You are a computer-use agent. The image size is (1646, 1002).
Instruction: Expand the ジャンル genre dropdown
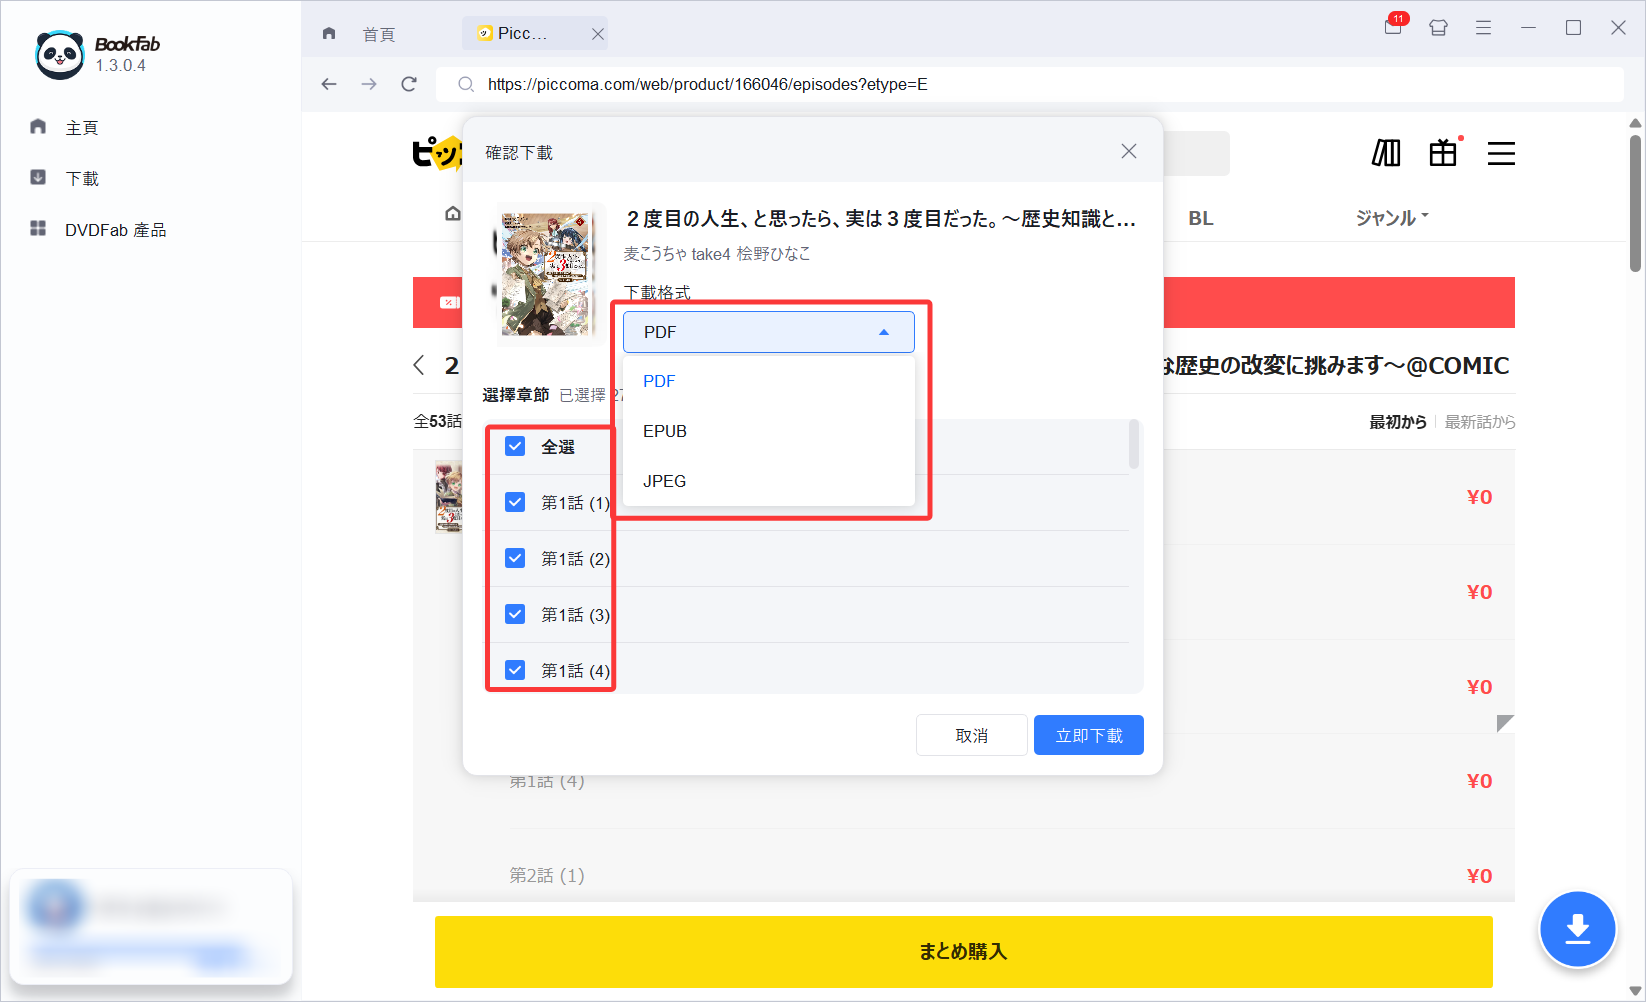click(1392, 217)
